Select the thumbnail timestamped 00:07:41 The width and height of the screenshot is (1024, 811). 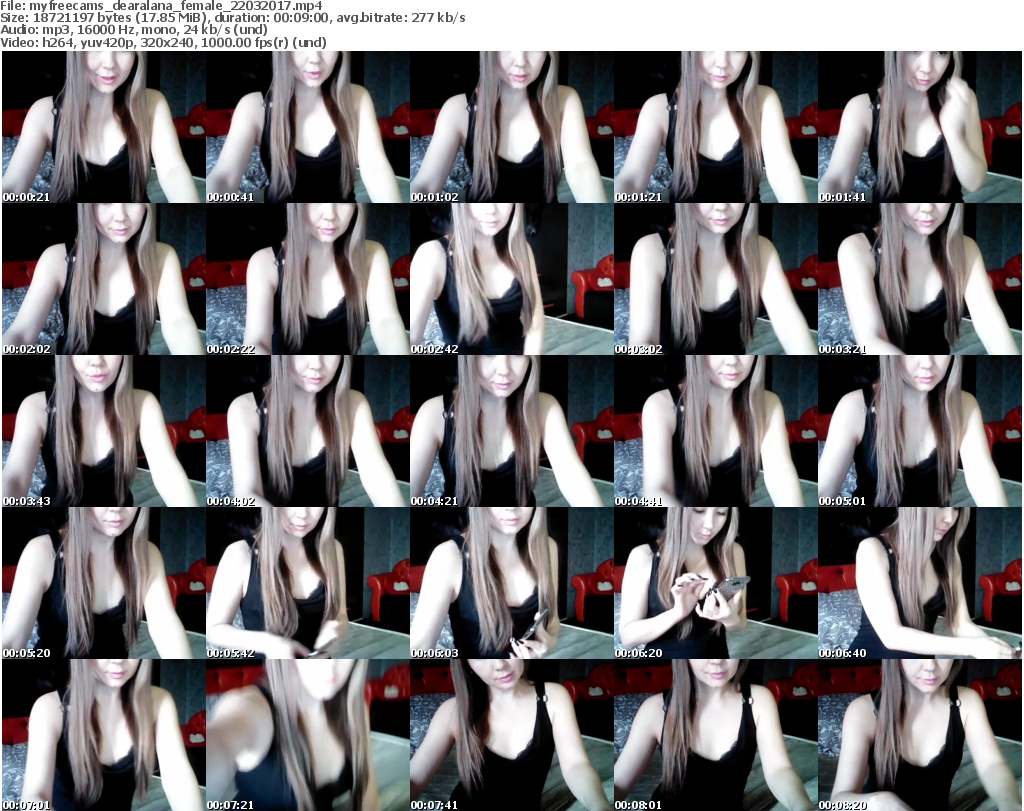[x=511, y=735]
